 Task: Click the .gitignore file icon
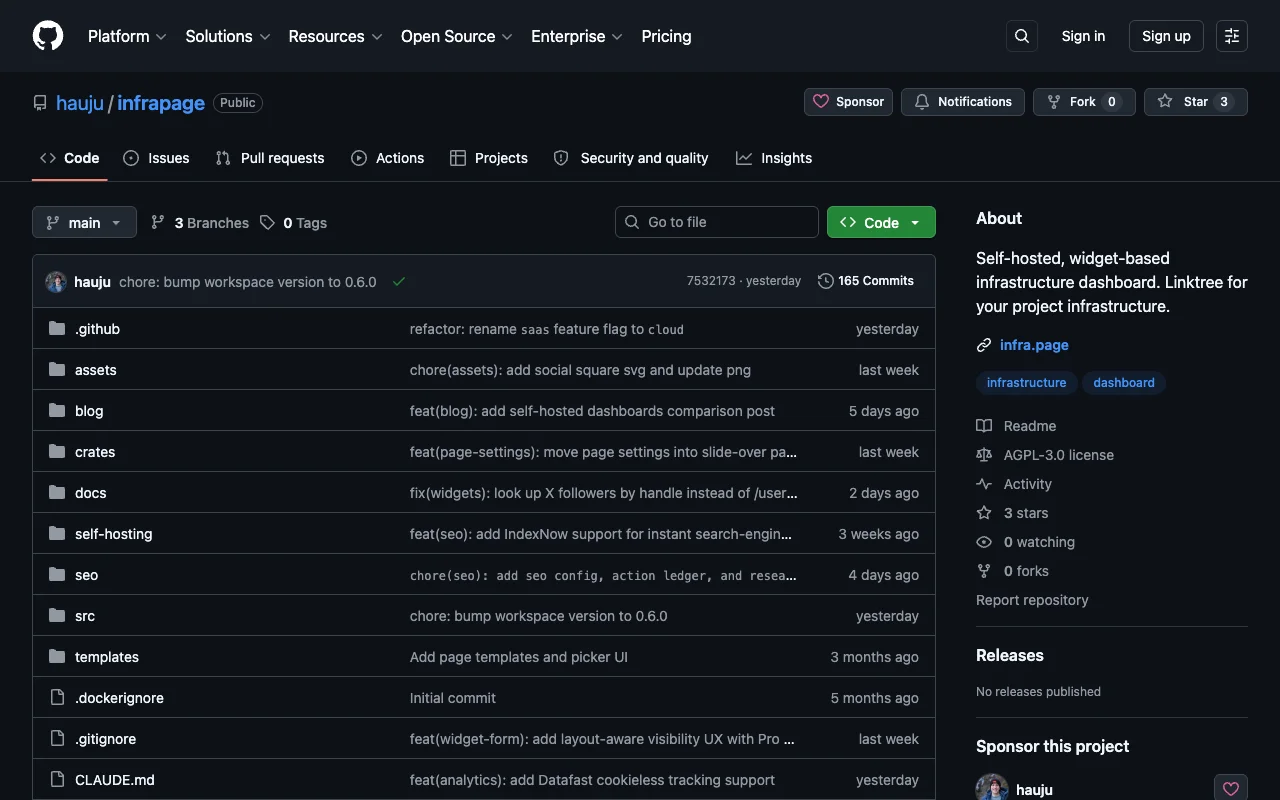coord(57,739)
